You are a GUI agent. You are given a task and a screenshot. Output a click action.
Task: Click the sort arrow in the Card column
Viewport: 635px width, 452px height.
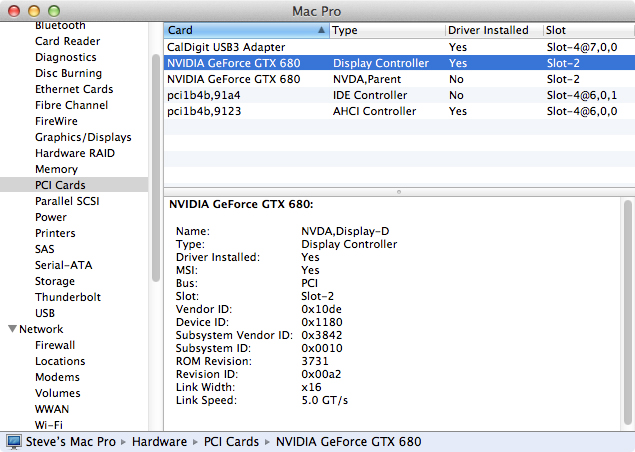(x=321, y=30)
